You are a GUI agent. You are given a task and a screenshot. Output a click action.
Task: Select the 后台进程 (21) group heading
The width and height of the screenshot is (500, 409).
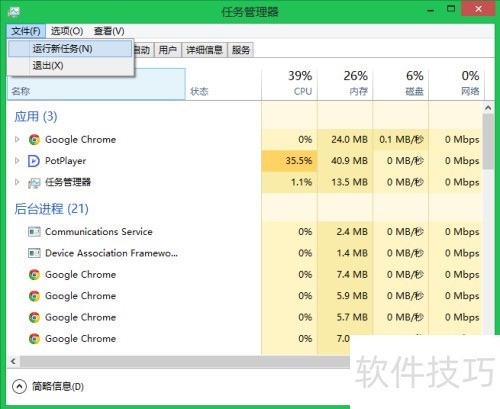tap(51, 209)
